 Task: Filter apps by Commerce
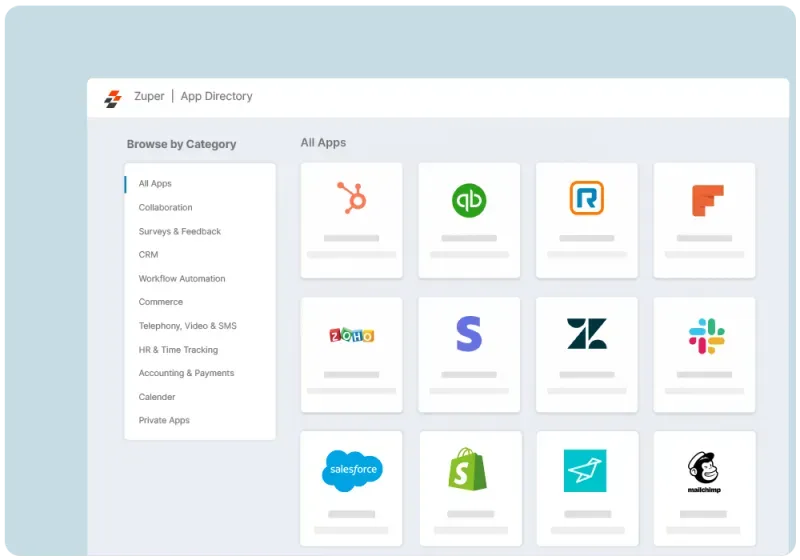coord(161,302)
